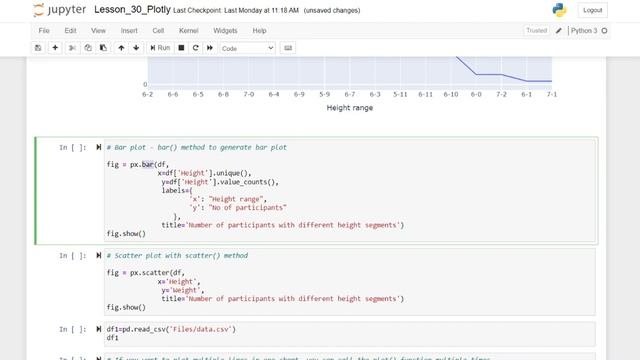640x360 pixels.
Task: Insert a new cell below
Action: click(55, 48)
